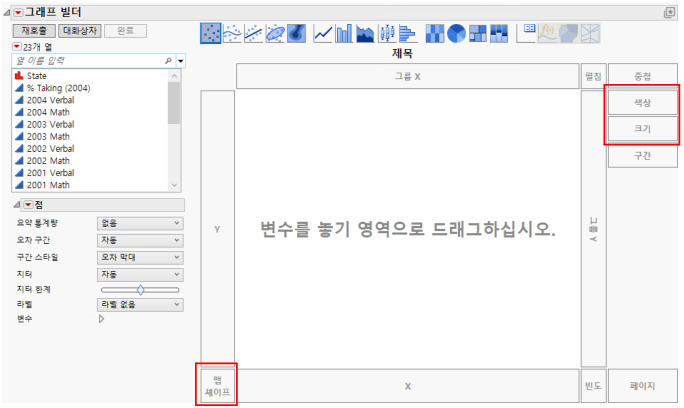Collapse the 점 section gray triangle
The width and height of the screenshot is (684, 408).
[17, 204]
